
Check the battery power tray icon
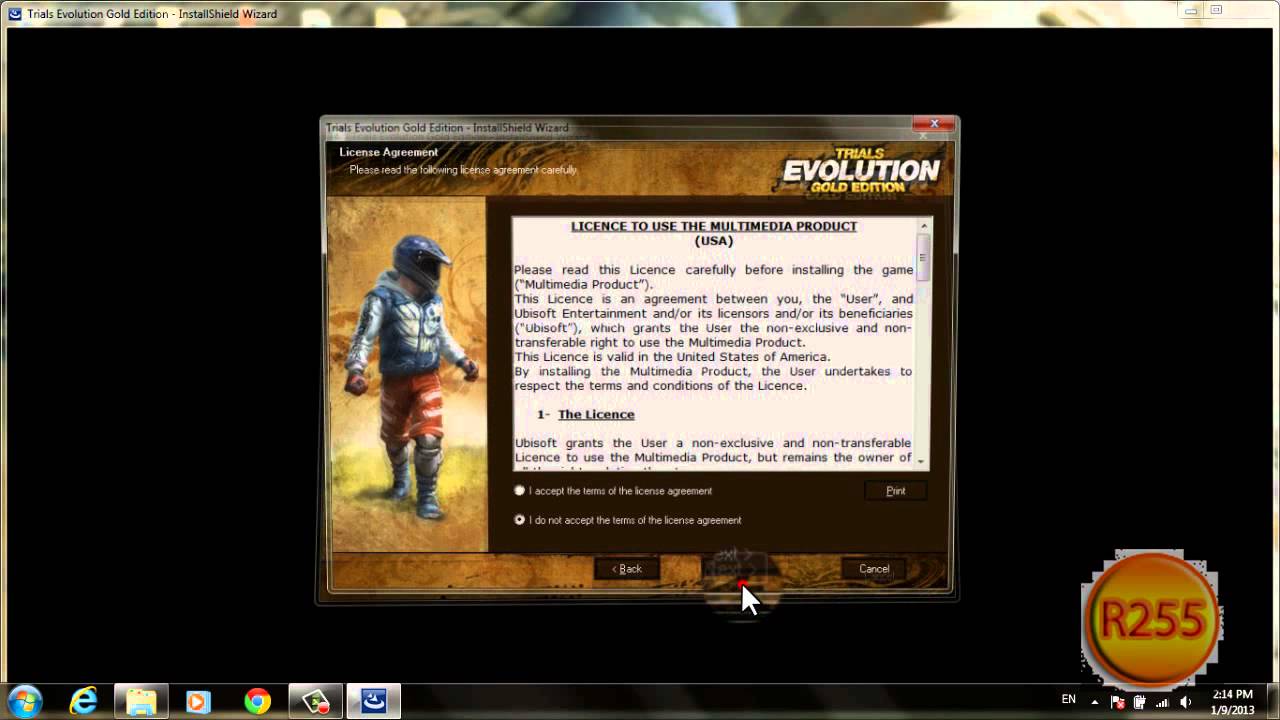pos(1139,701)
